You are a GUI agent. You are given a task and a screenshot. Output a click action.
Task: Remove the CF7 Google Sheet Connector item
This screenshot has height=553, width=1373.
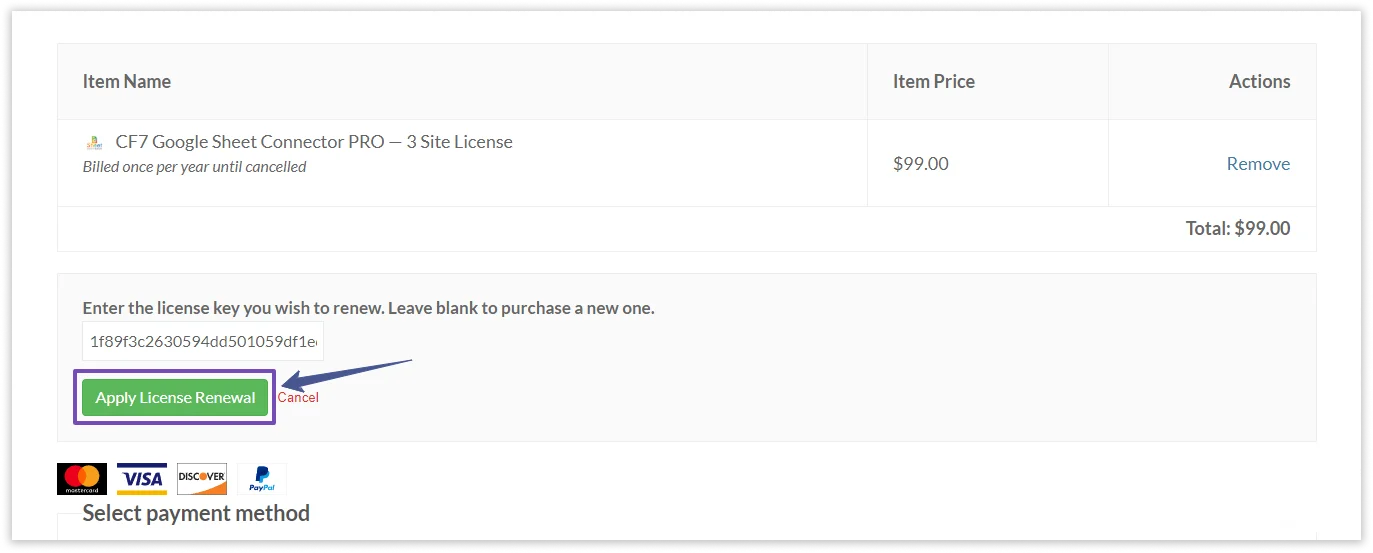[x=1258, y=164]
